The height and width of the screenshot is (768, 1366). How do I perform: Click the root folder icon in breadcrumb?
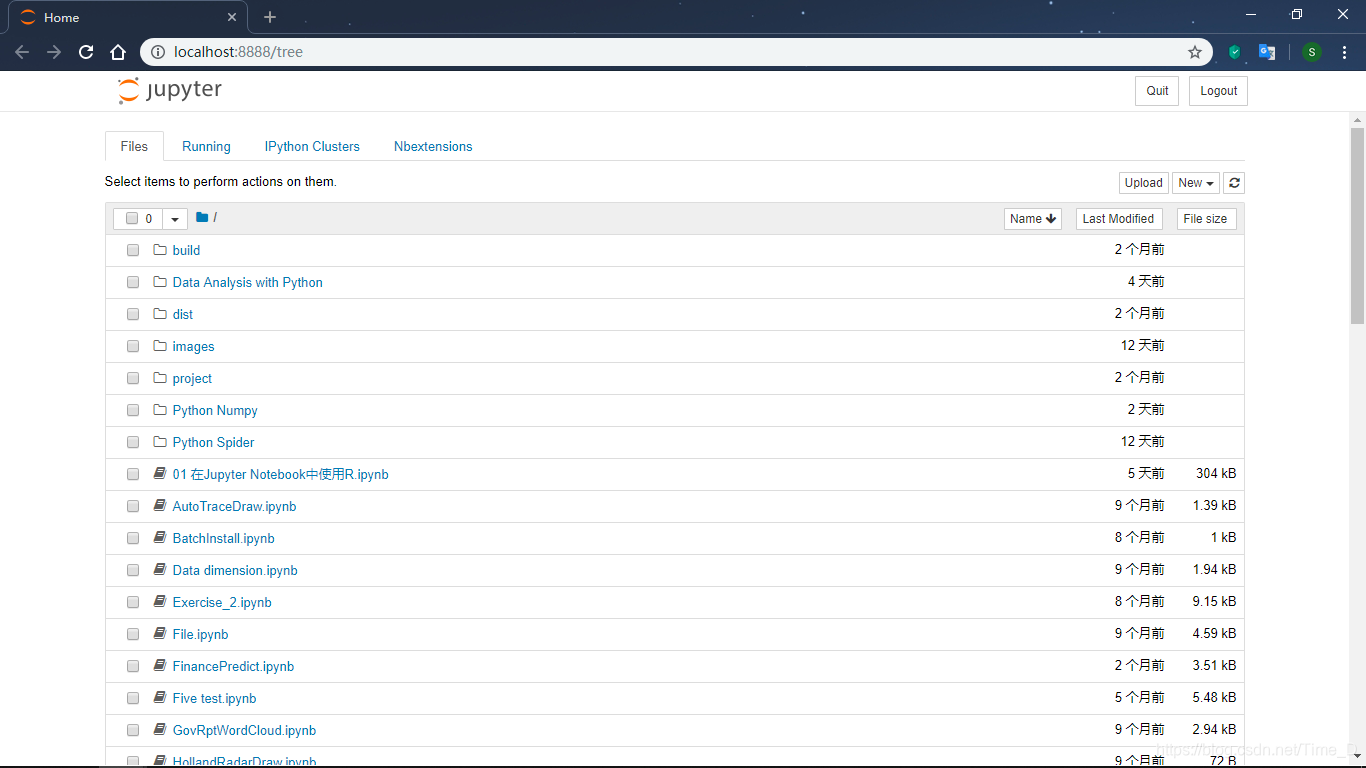(x=202, y=218)
